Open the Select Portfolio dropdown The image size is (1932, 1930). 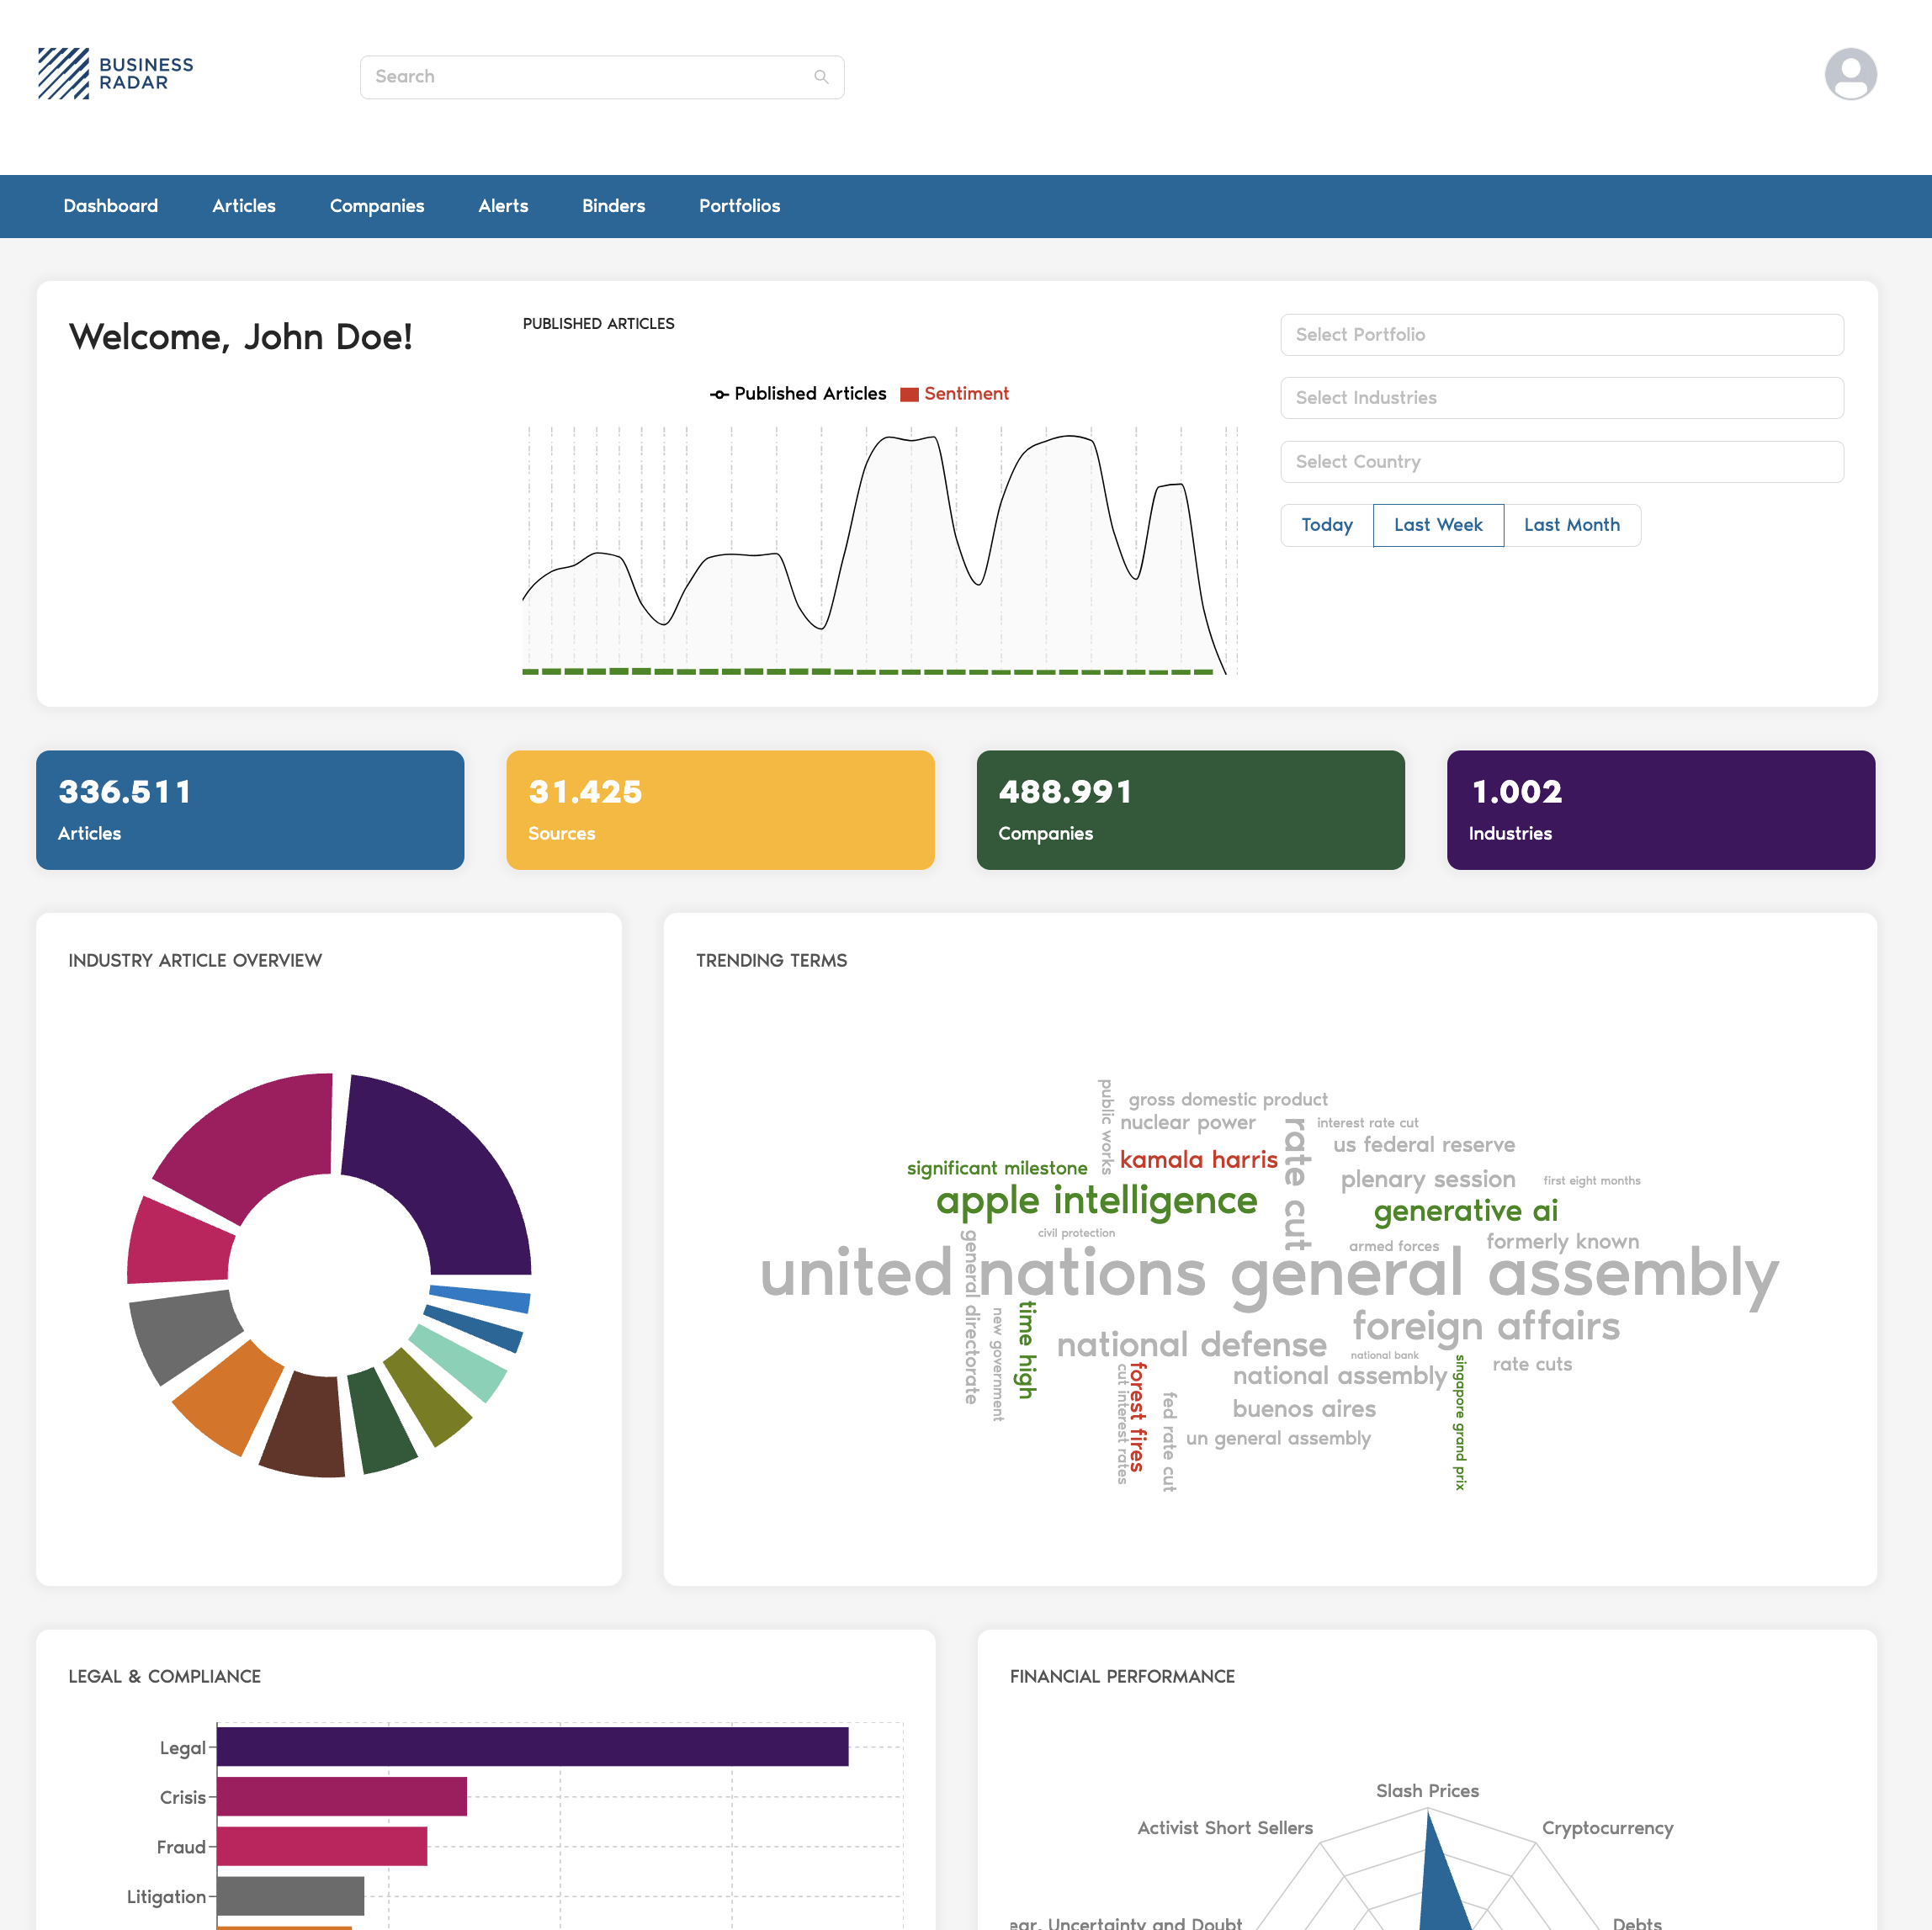tap(1561, 335)
